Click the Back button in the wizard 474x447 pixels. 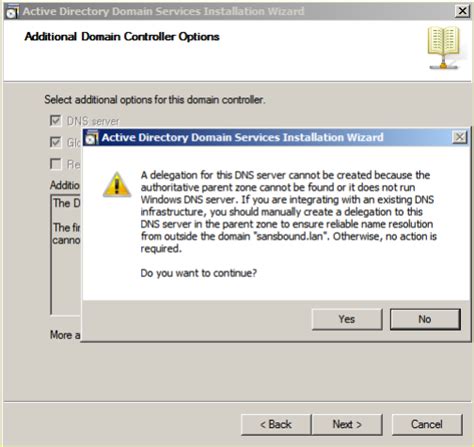tap(276, 424)
